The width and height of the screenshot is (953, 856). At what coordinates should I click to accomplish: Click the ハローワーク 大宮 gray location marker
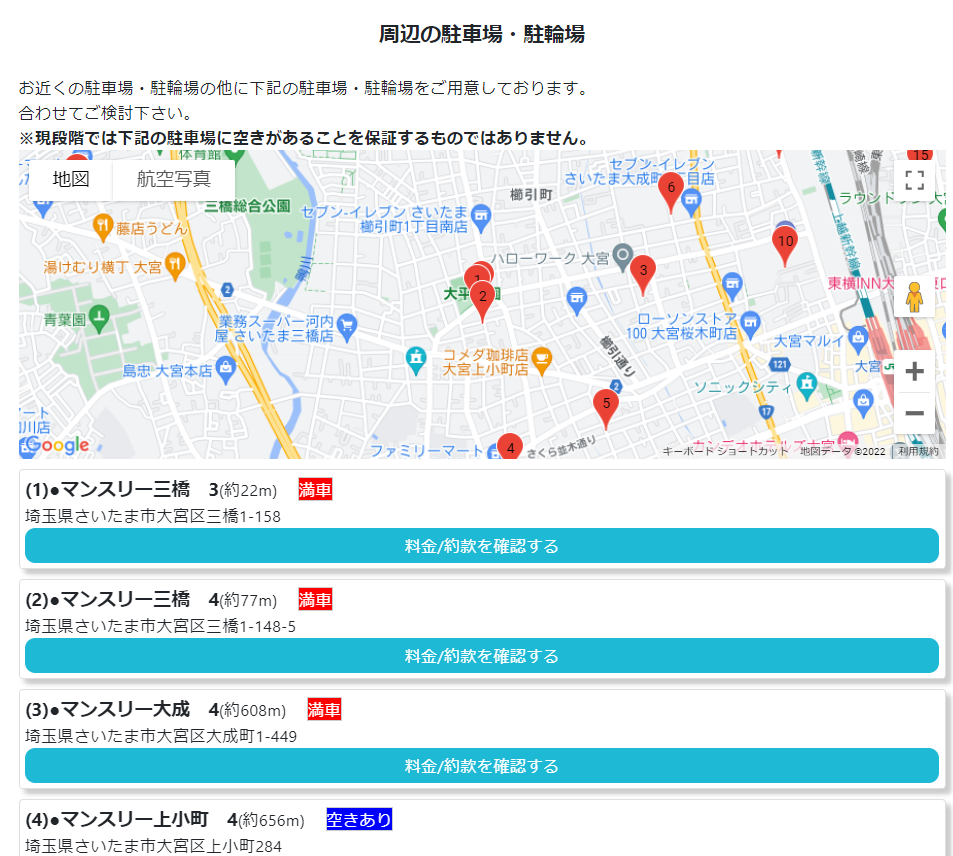tap(622, 256)
